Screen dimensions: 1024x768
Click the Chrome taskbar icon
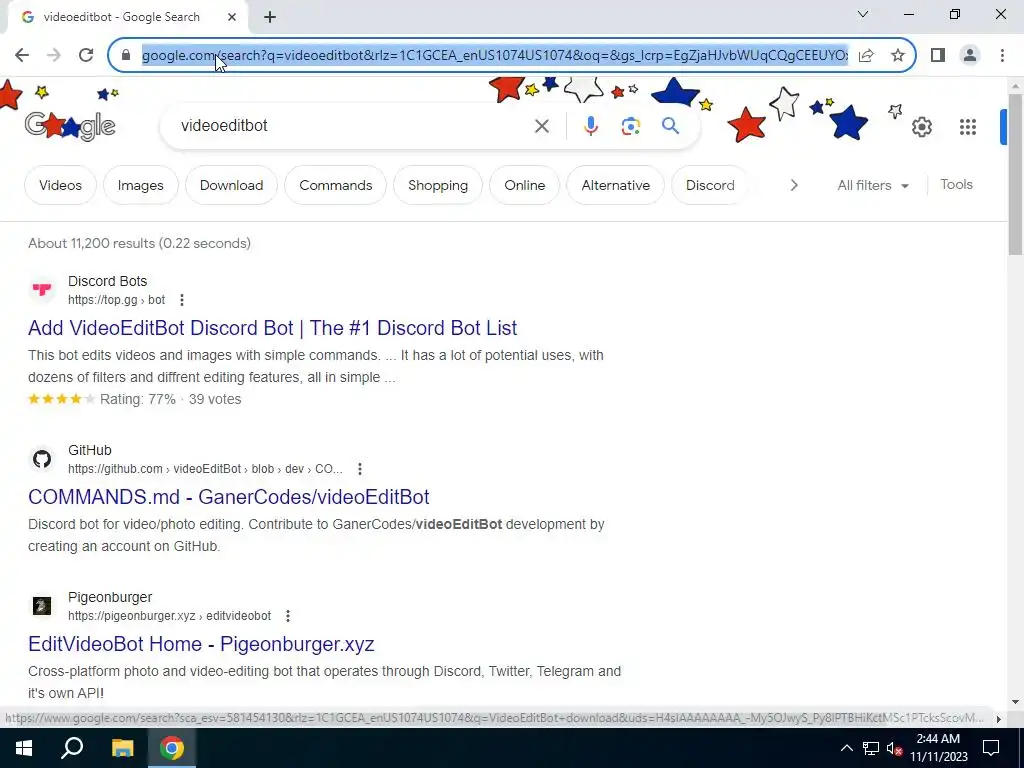[x=172, y=748]
